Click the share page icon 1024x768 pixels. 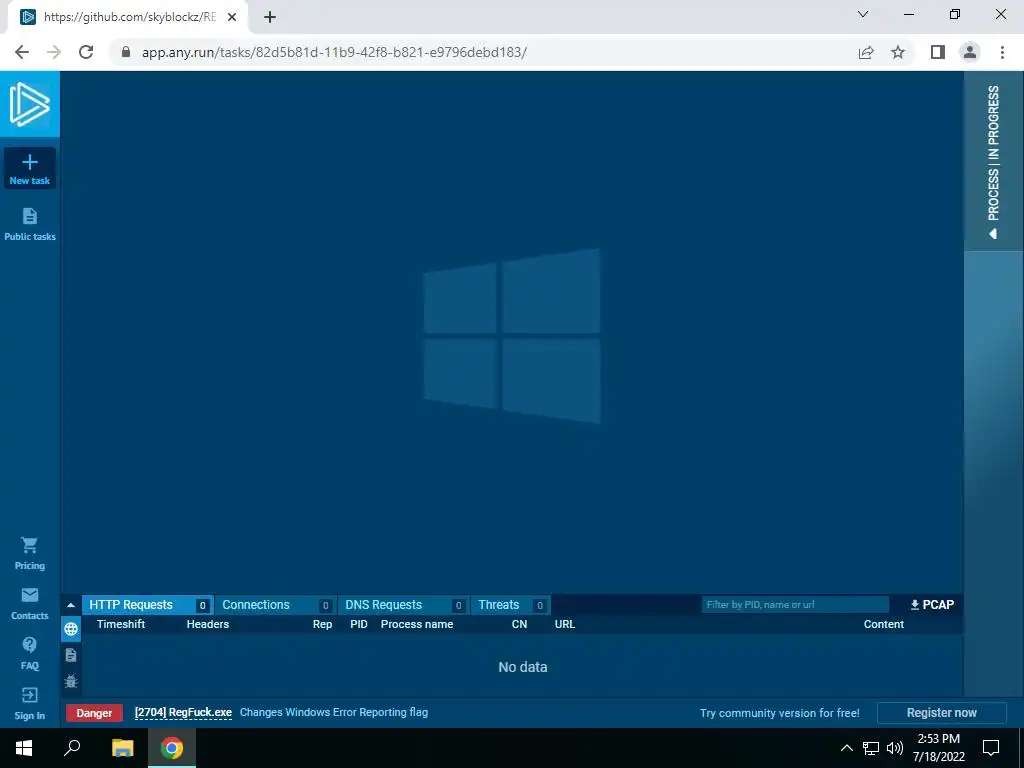(x=866, y=52)
